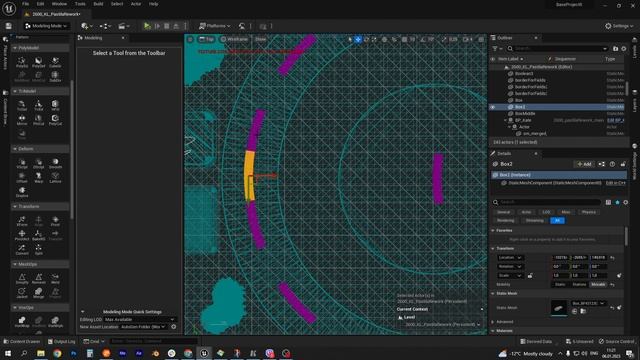The width and height of the screenshot is (640, 360).
Task: Click the Static Mesh thumbnail preview
Action: 558,308
